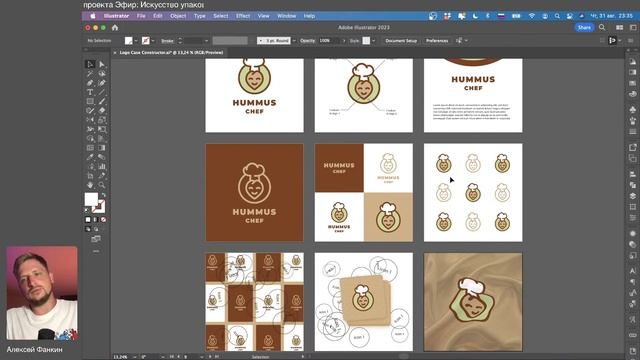Select the Eraser tool
This screenshot has height=360, width=640.
pyautogui.click(x=102, y=110)
